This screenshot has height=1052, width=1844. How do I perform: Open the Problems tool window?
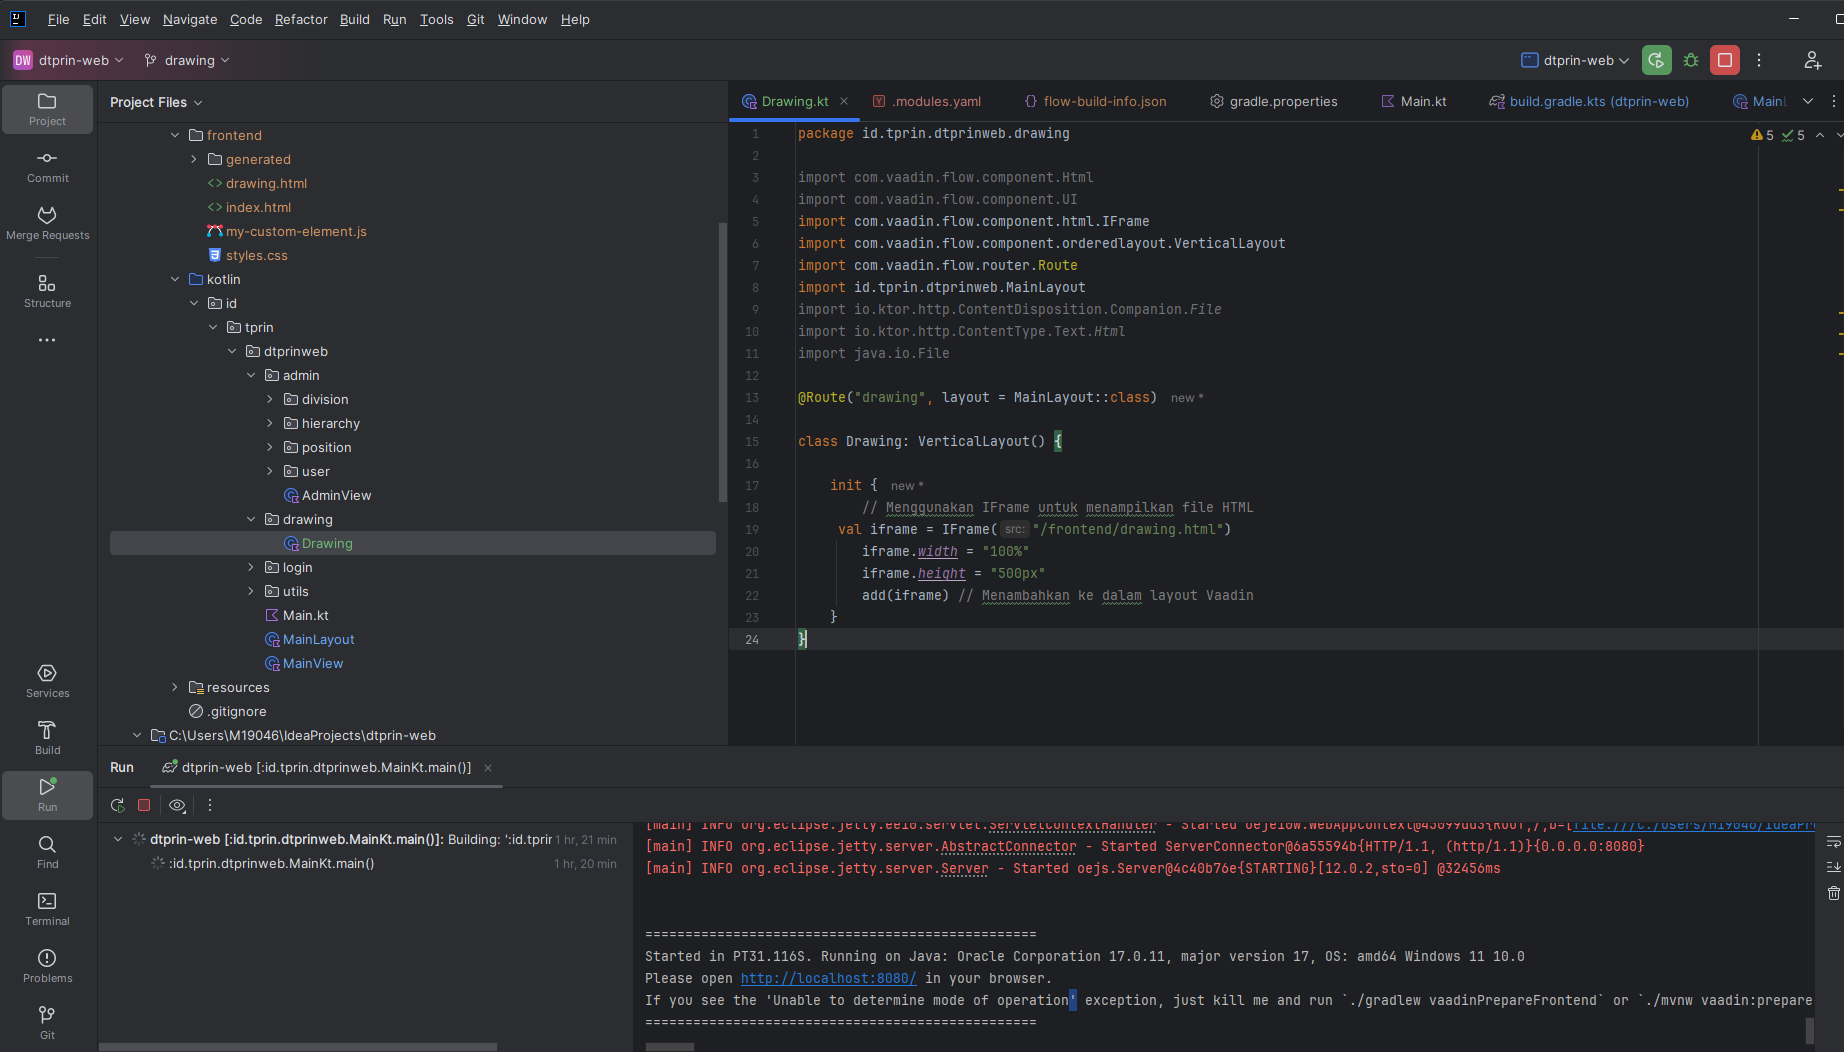[47, 966]
